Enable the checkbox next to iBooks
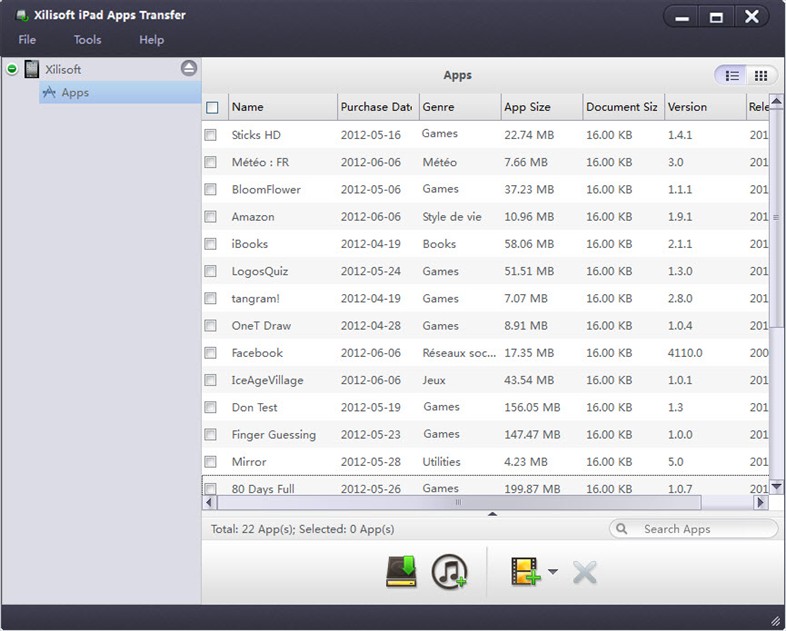The image size is (786, 631). (211, 244)
